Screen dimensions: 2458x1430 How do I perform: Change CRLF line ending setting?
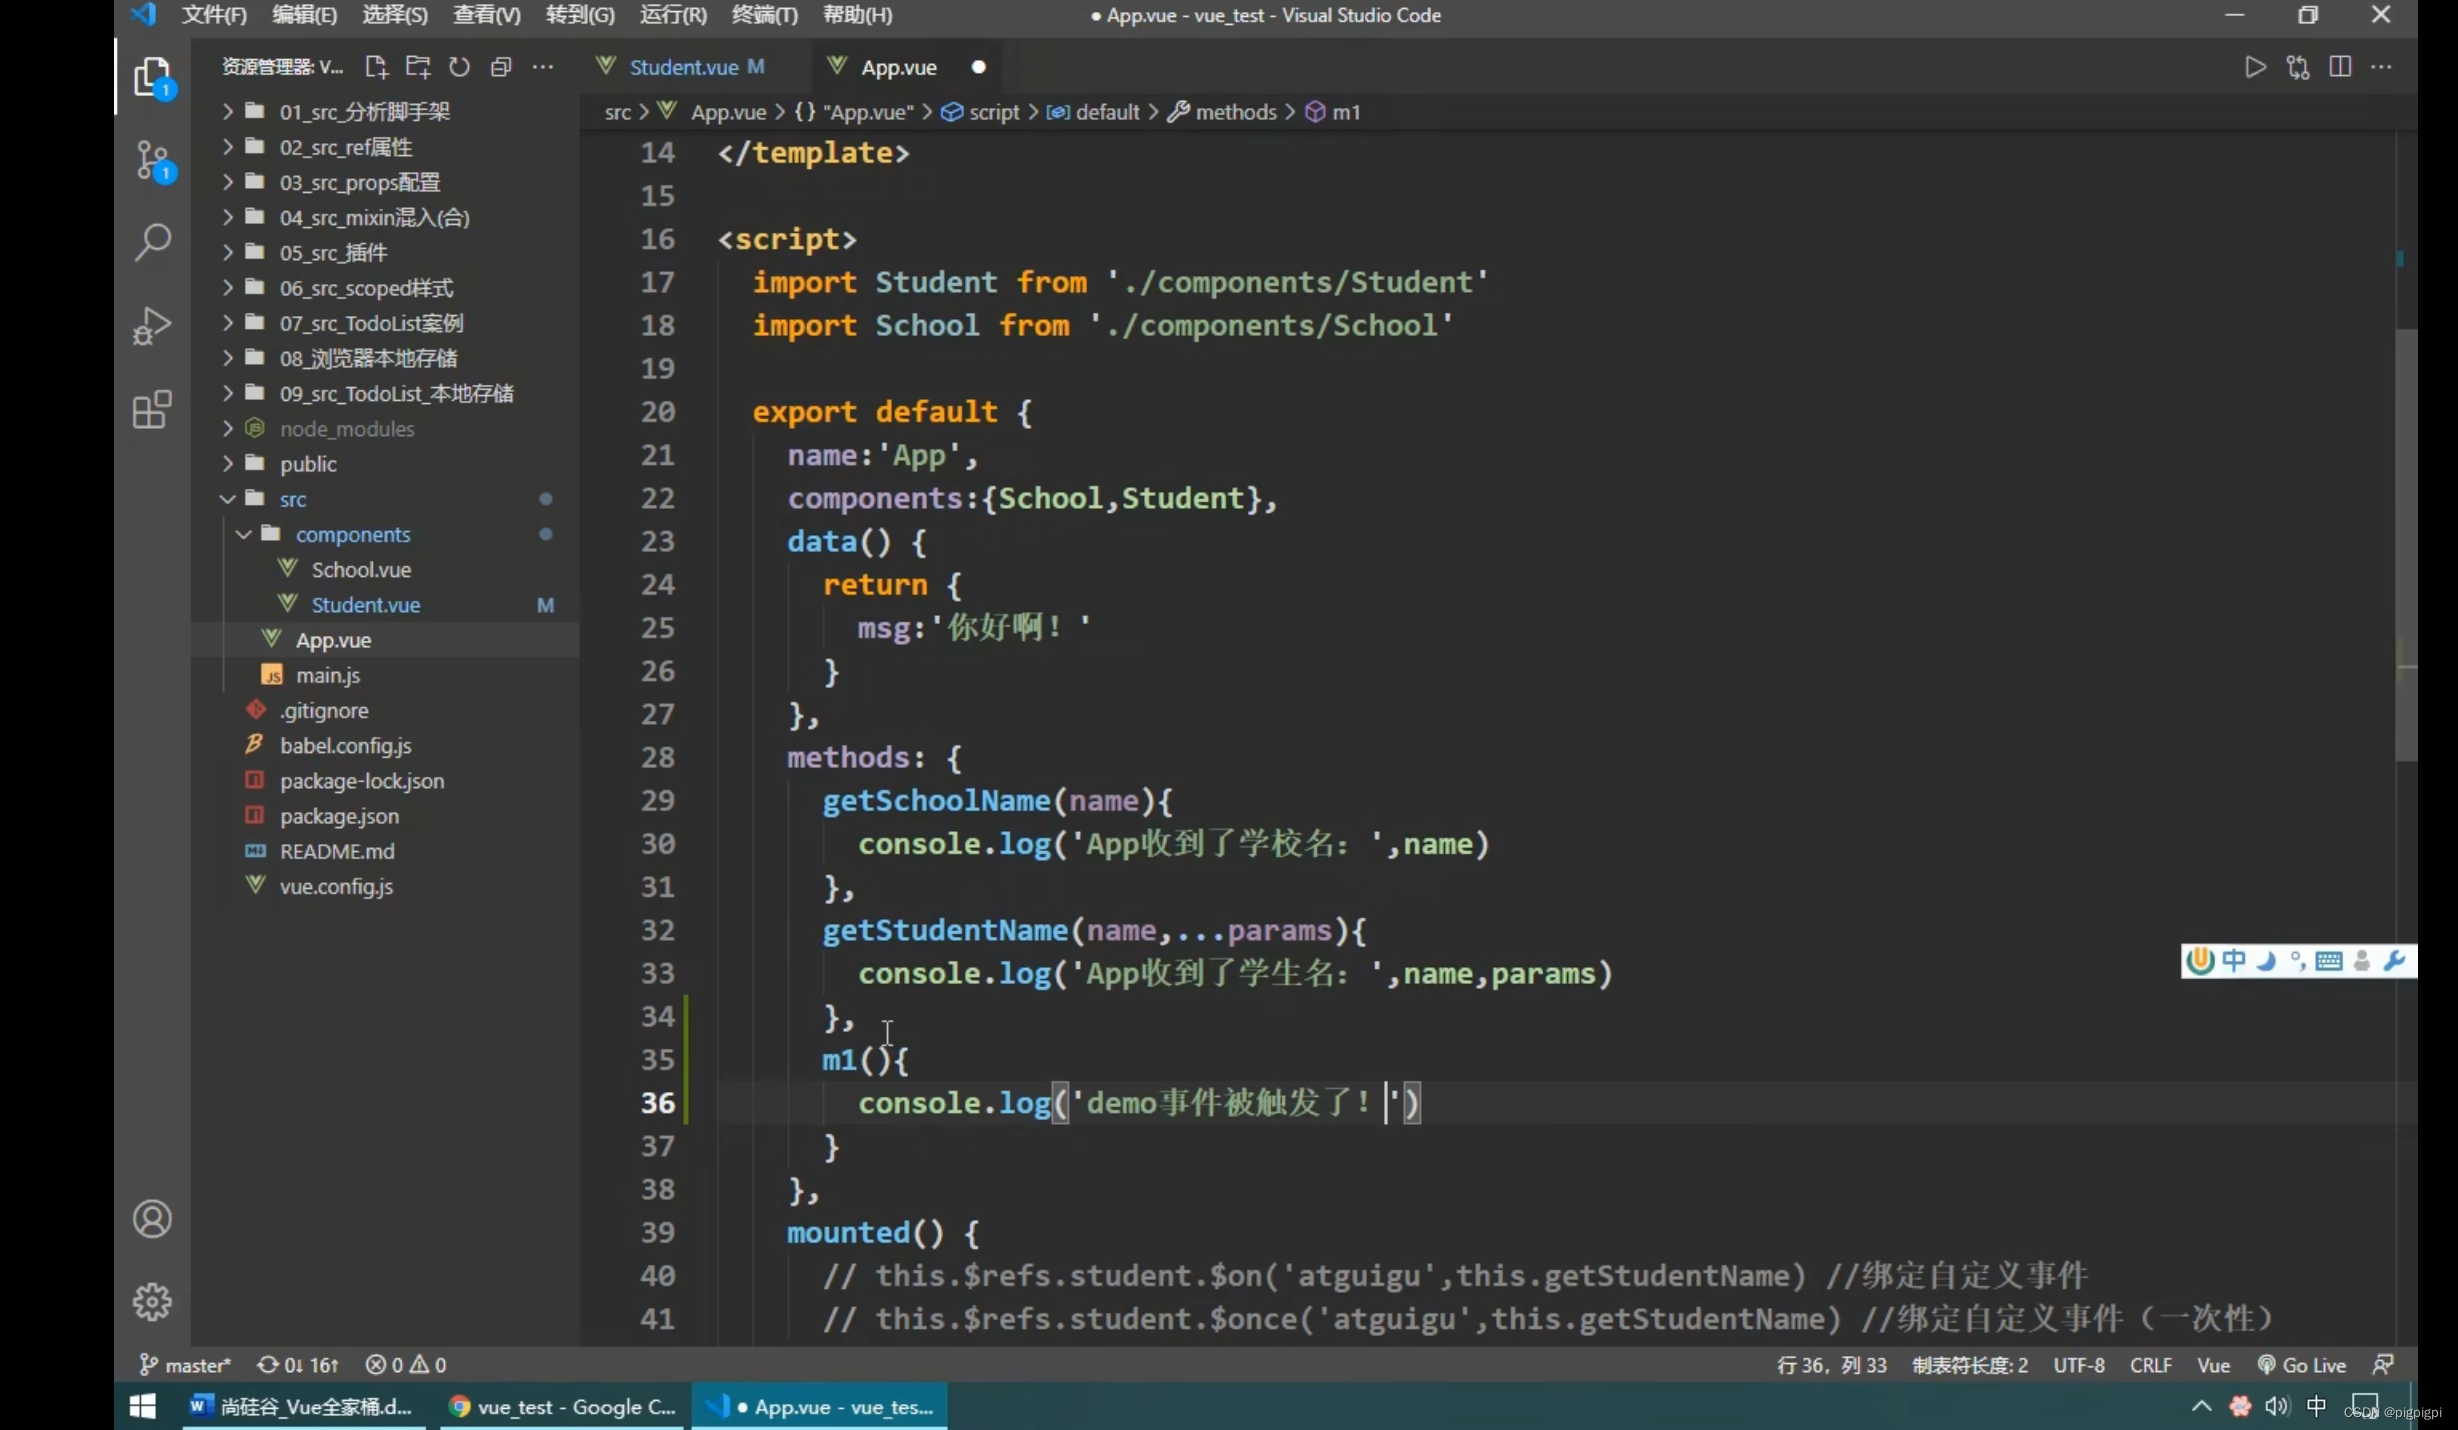pyautogui.click(x=2150, y=1365)
